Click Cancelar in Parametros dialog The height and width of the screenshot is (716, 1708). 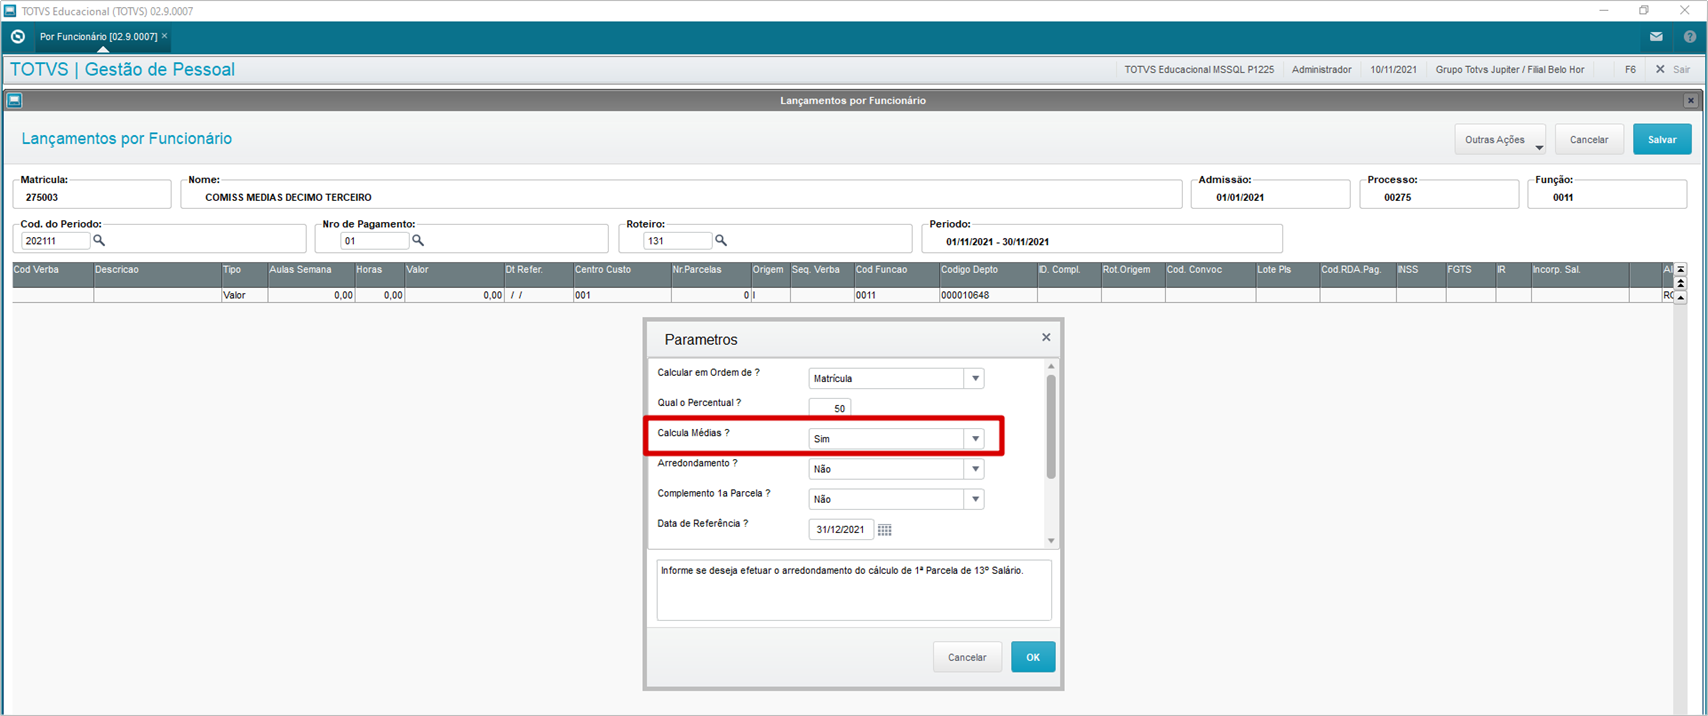967,657
